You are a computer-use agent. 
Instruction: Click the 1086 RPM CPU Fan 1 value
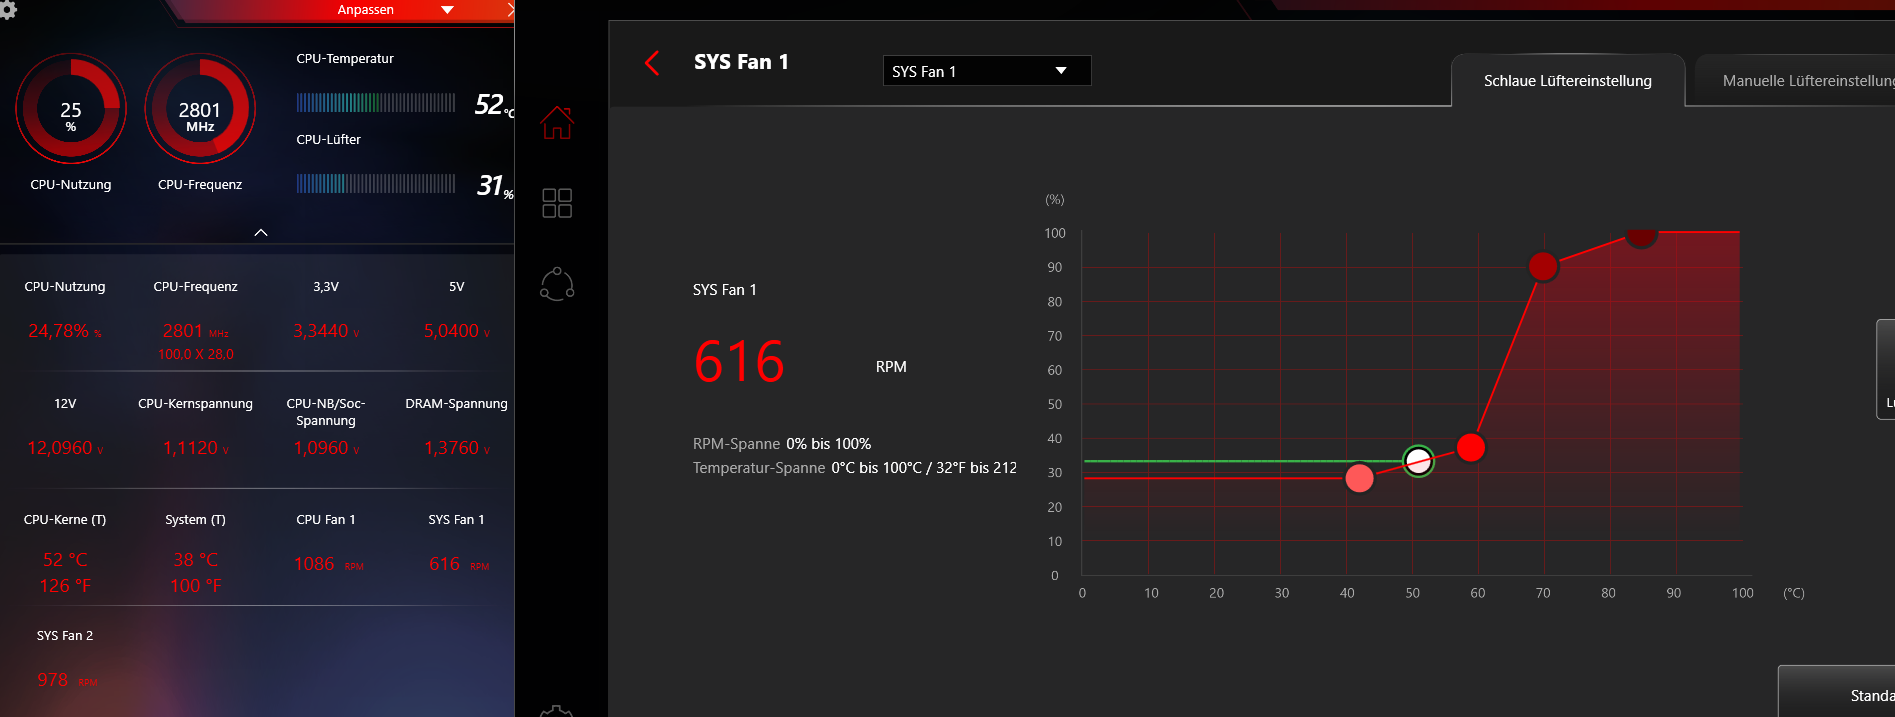click(328, 564)
